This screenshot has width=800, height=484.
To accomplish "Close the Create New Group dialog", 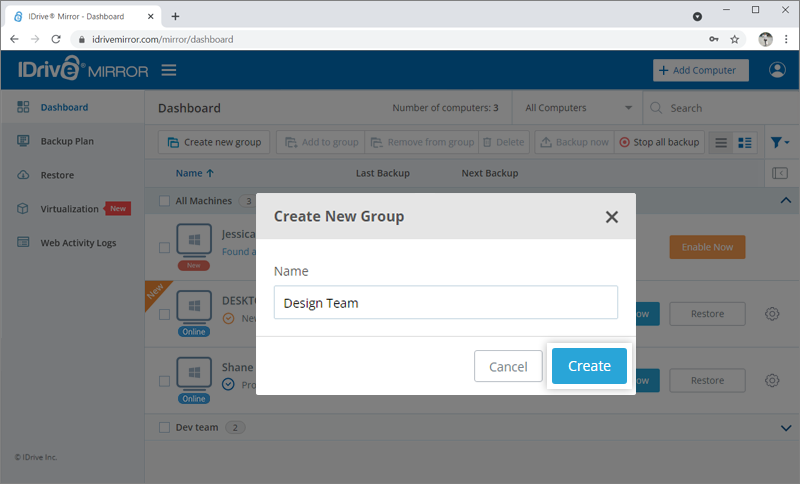I will coord(612,217).
